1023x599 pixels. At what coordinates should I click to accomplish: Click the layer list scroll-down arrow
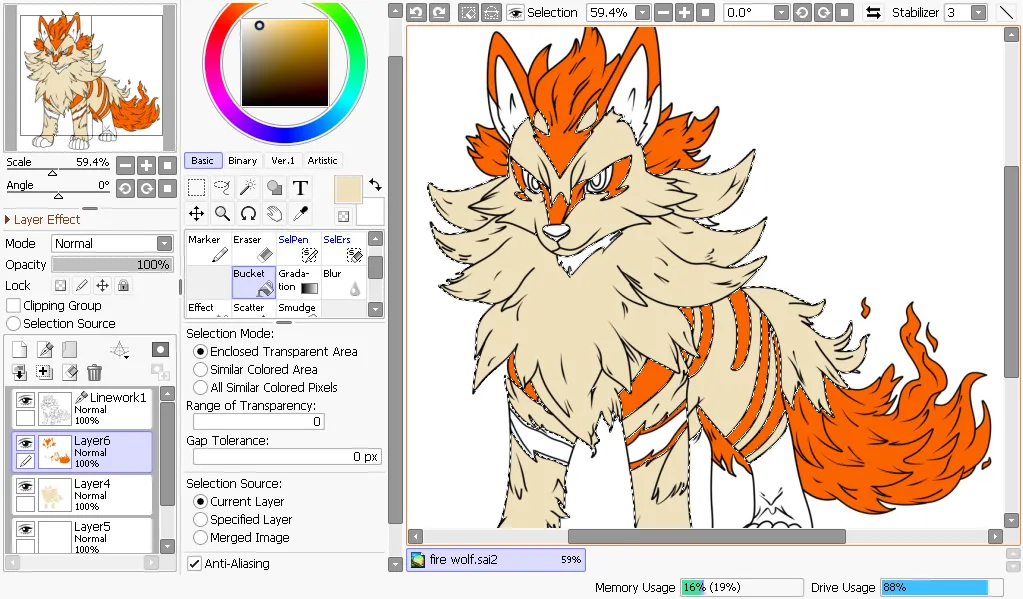[168, 546]
